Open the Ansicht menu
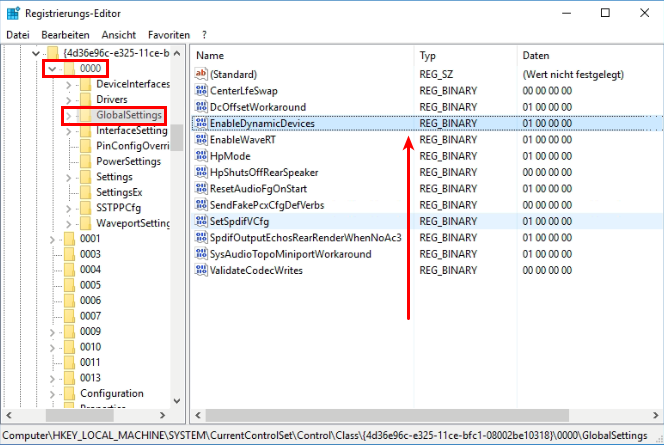Screen dimensions: 664x445 click(x=119, y=35)
